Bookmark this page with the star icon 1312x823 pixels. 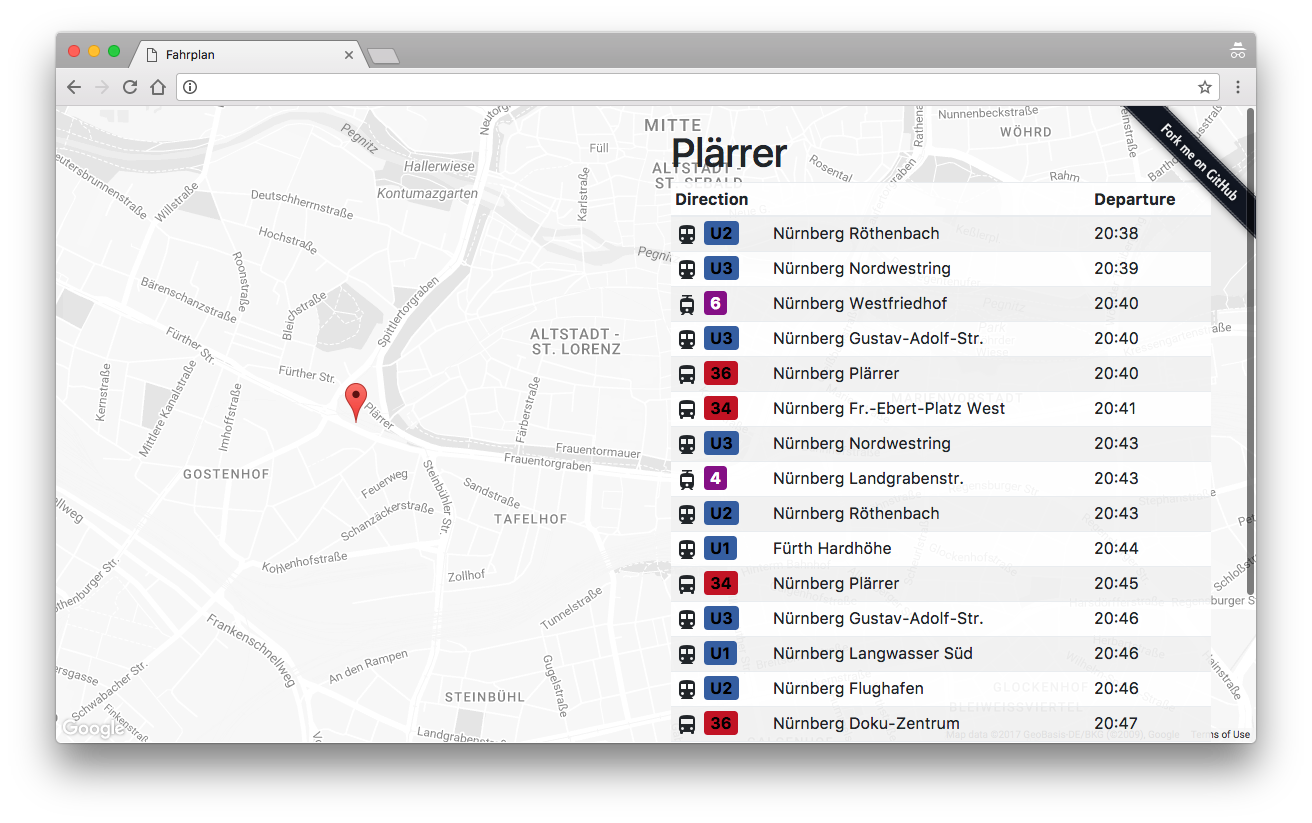(1205, 87)
